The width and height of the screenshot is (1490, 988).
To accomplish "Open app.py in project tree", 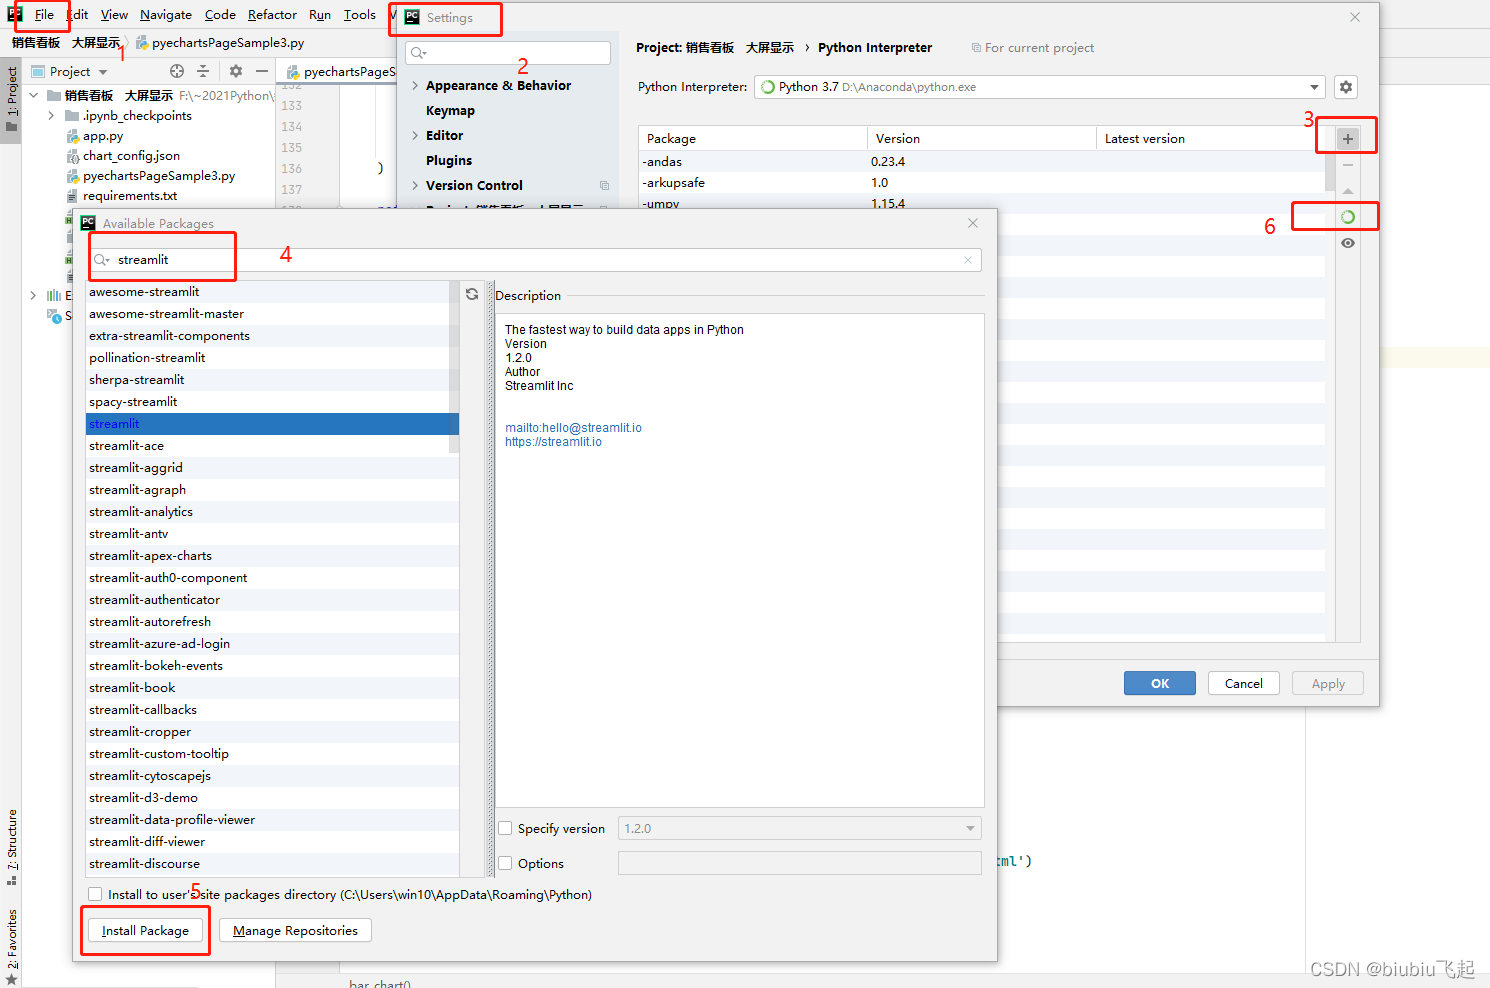I will [x=103, y=136].
